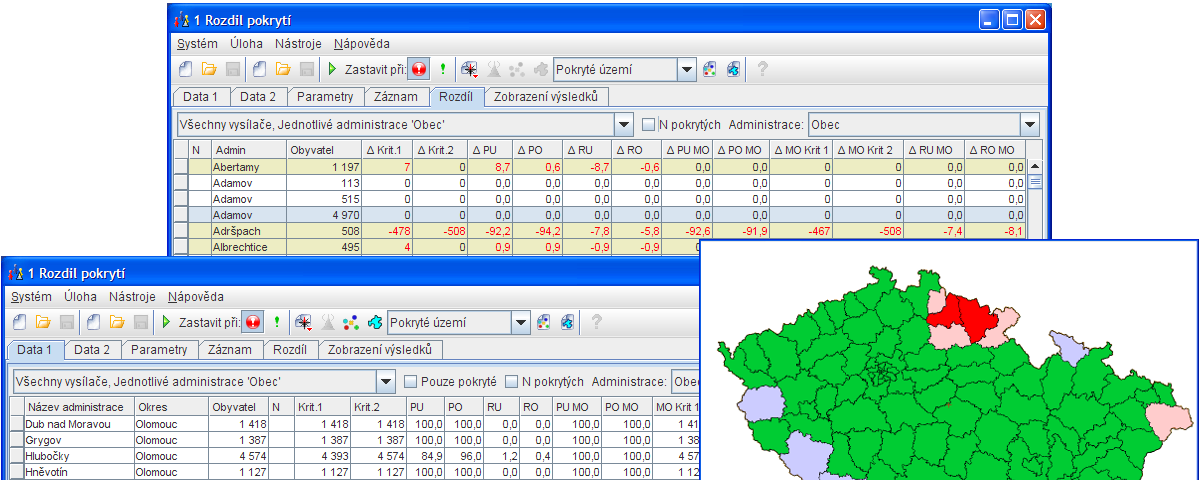The image size is (1200, 480).
Task: Switch to the 'Záznam' tab in the upper window
Action: (395, 97)
